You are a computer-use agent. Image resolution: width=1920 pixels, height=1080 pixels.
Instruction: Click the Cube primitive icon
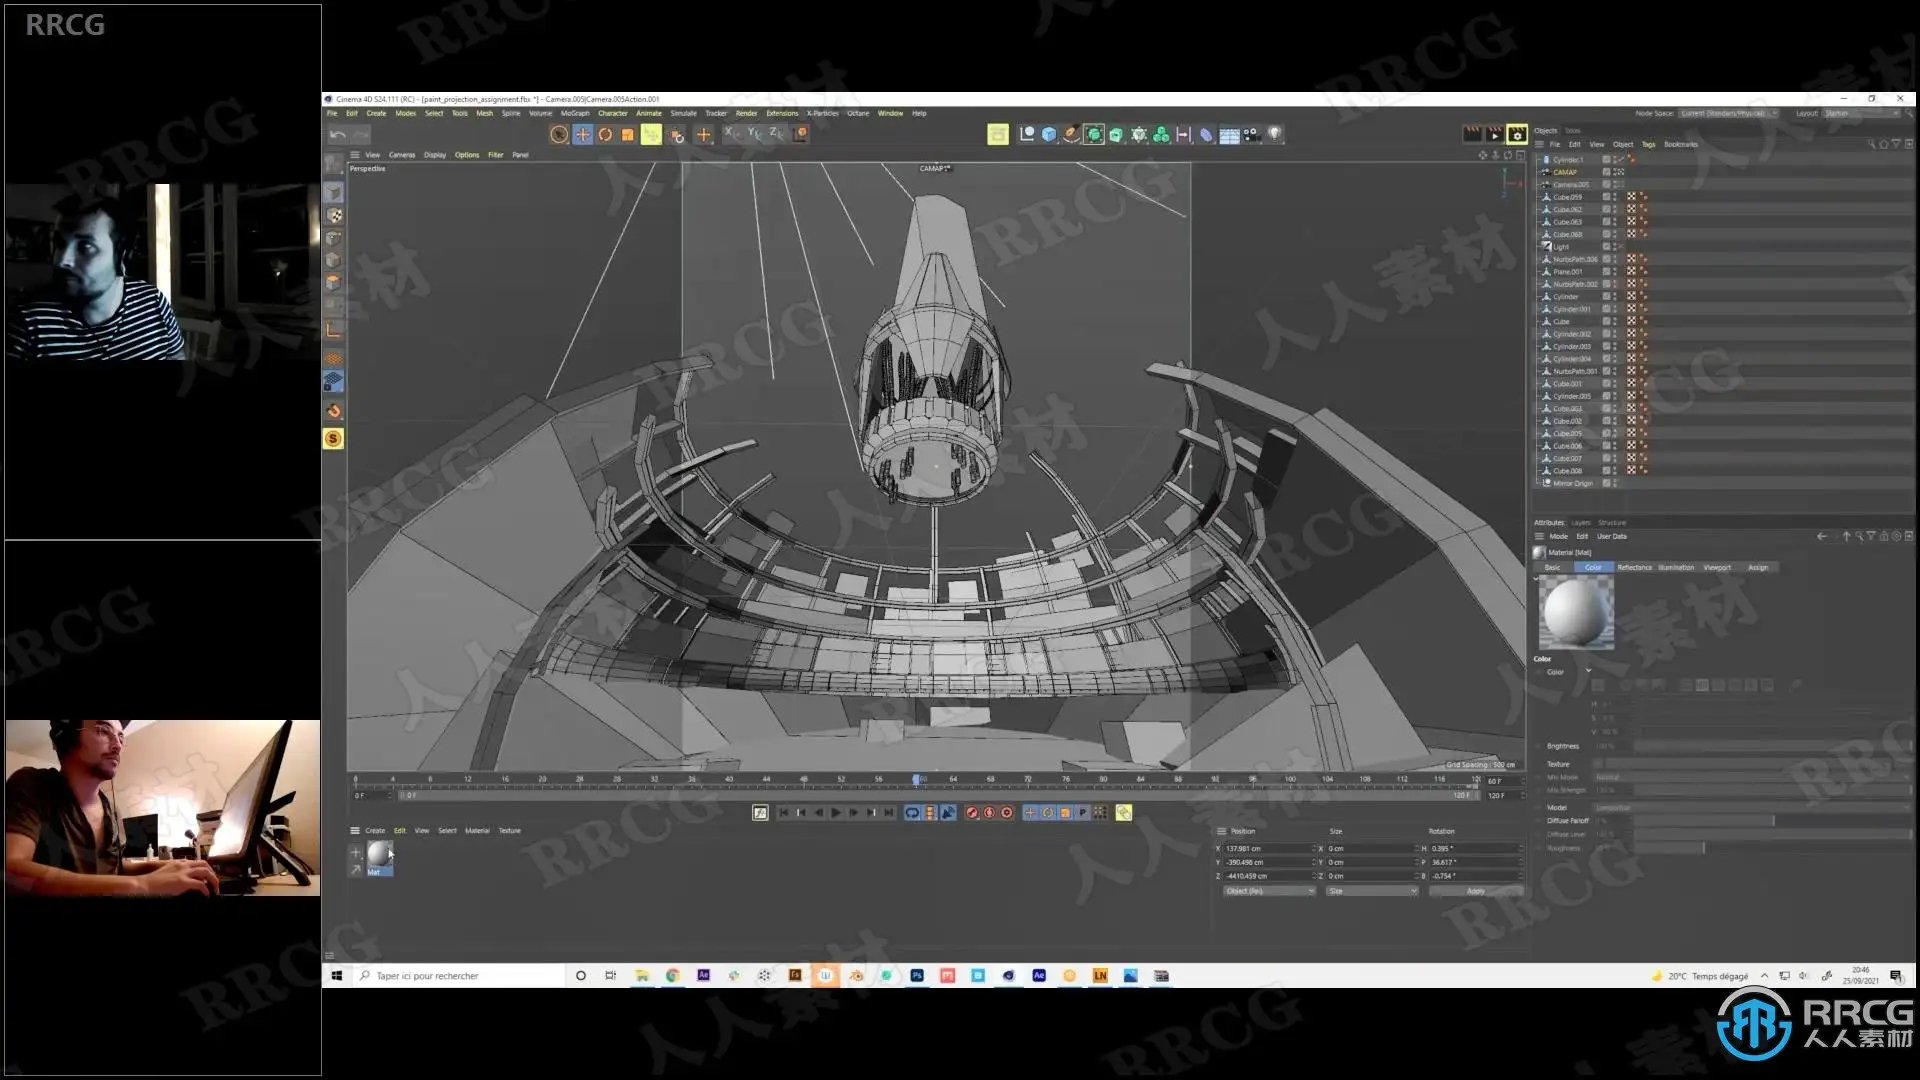point(1049,135)
